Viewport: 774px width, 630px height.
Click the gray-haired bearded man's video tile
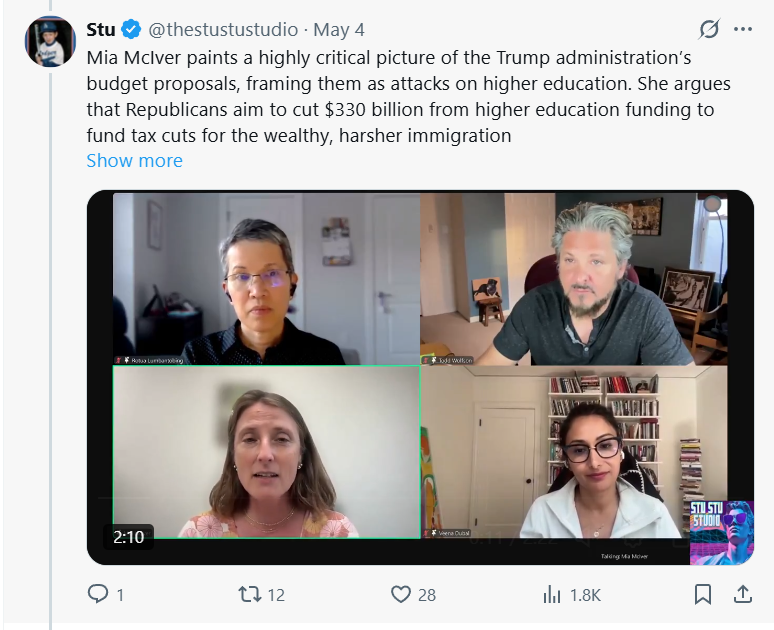point(574,279)
